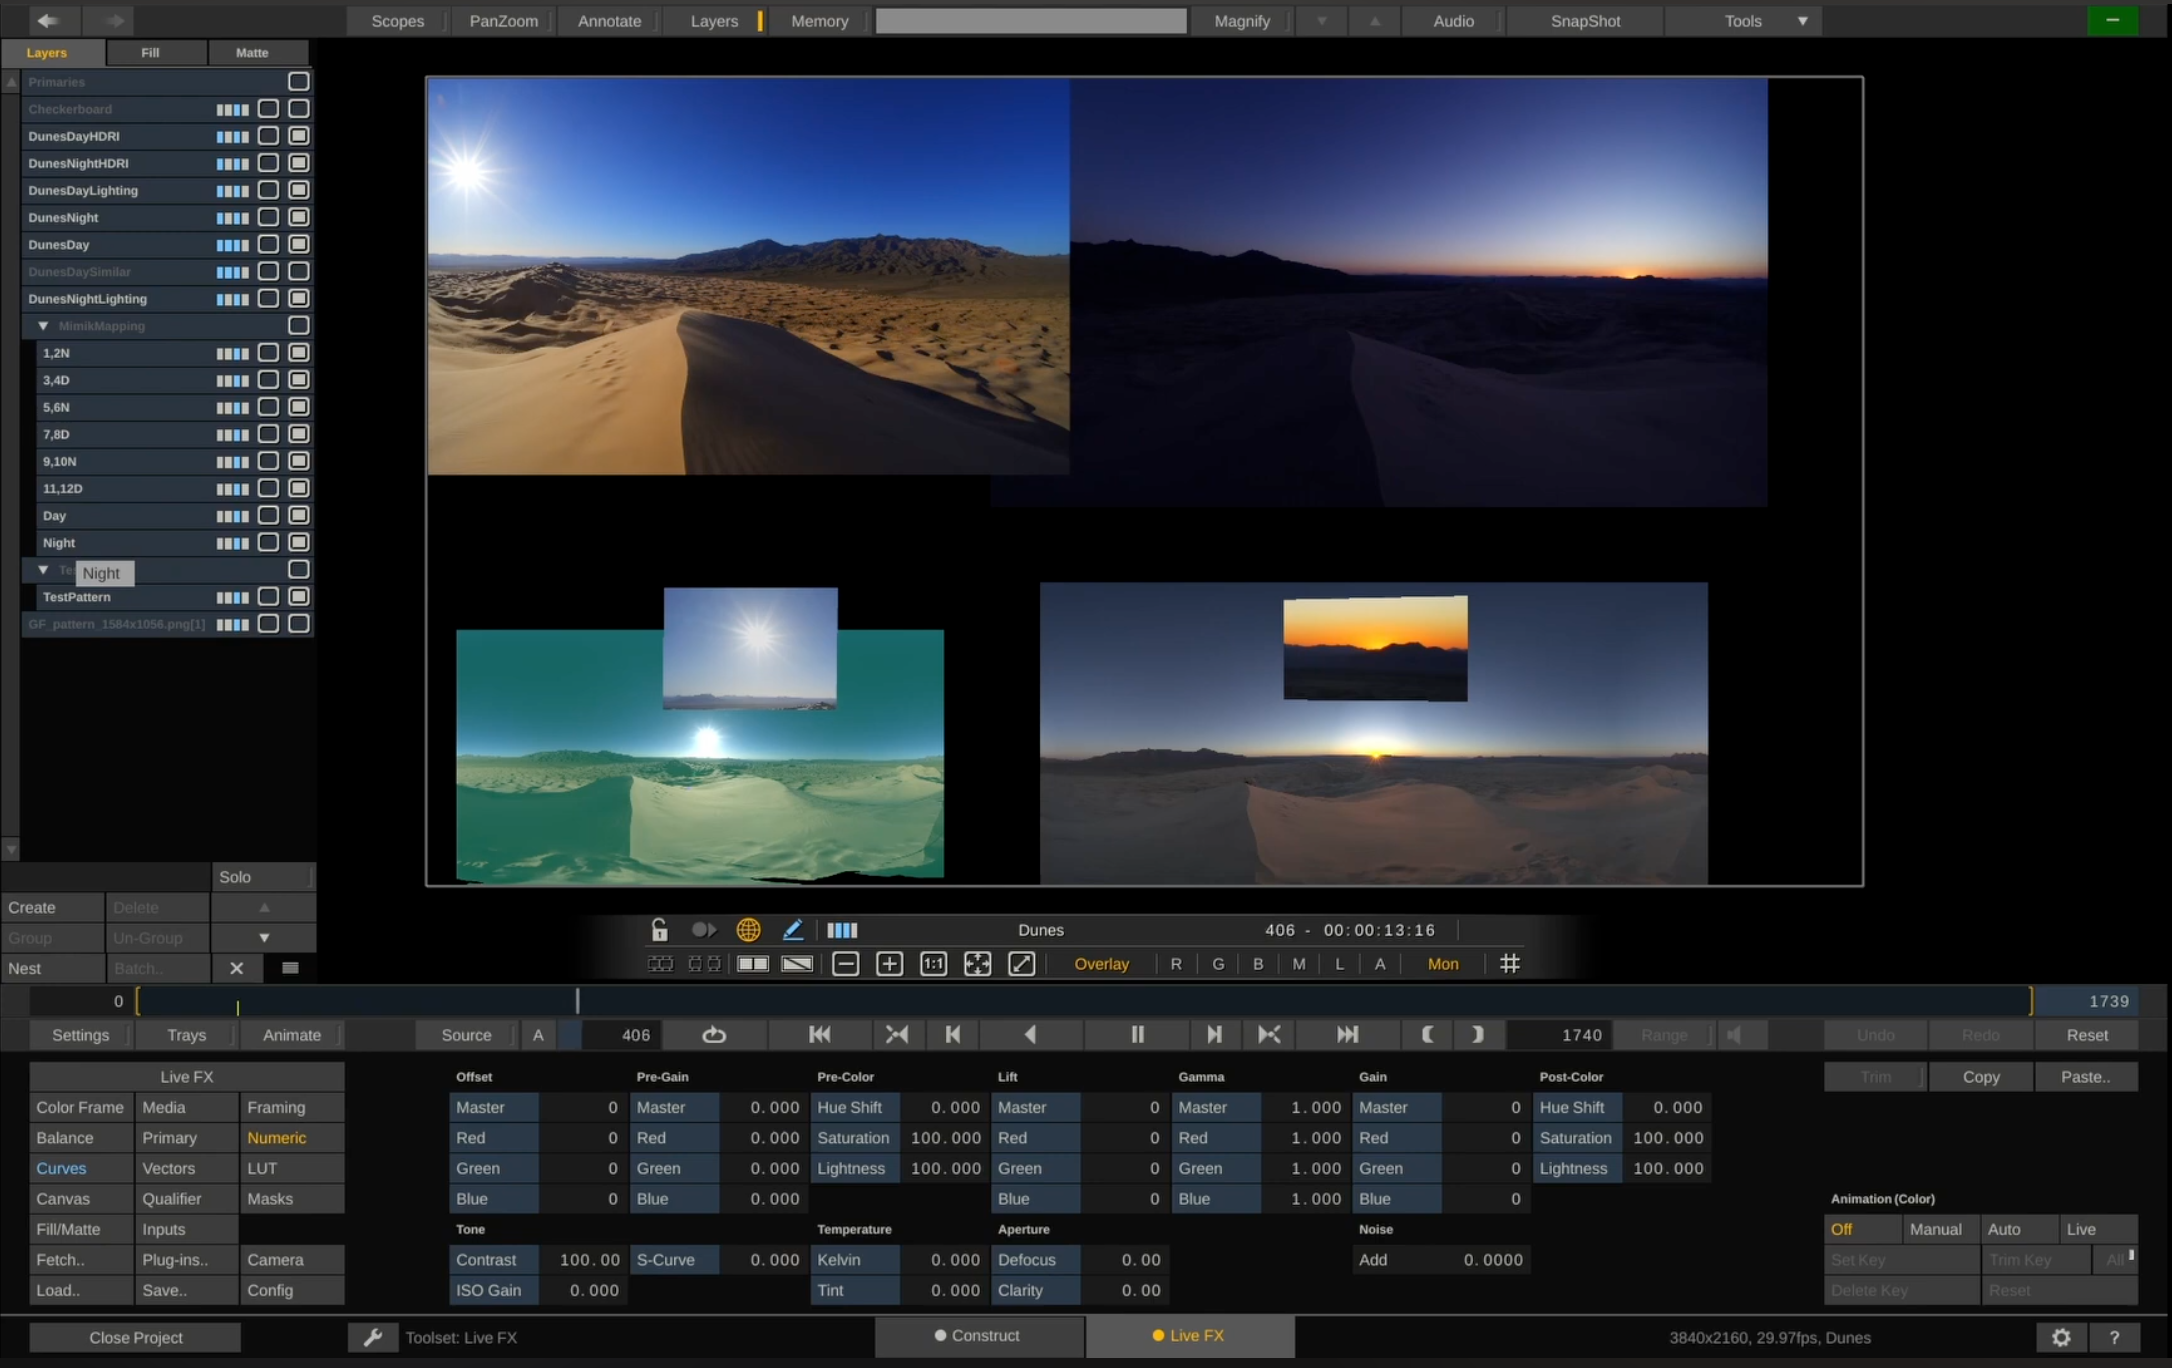This screenshot has width=2172, height=1368.
Task: Click the zoom out minus icon
Action: (845, 964)
